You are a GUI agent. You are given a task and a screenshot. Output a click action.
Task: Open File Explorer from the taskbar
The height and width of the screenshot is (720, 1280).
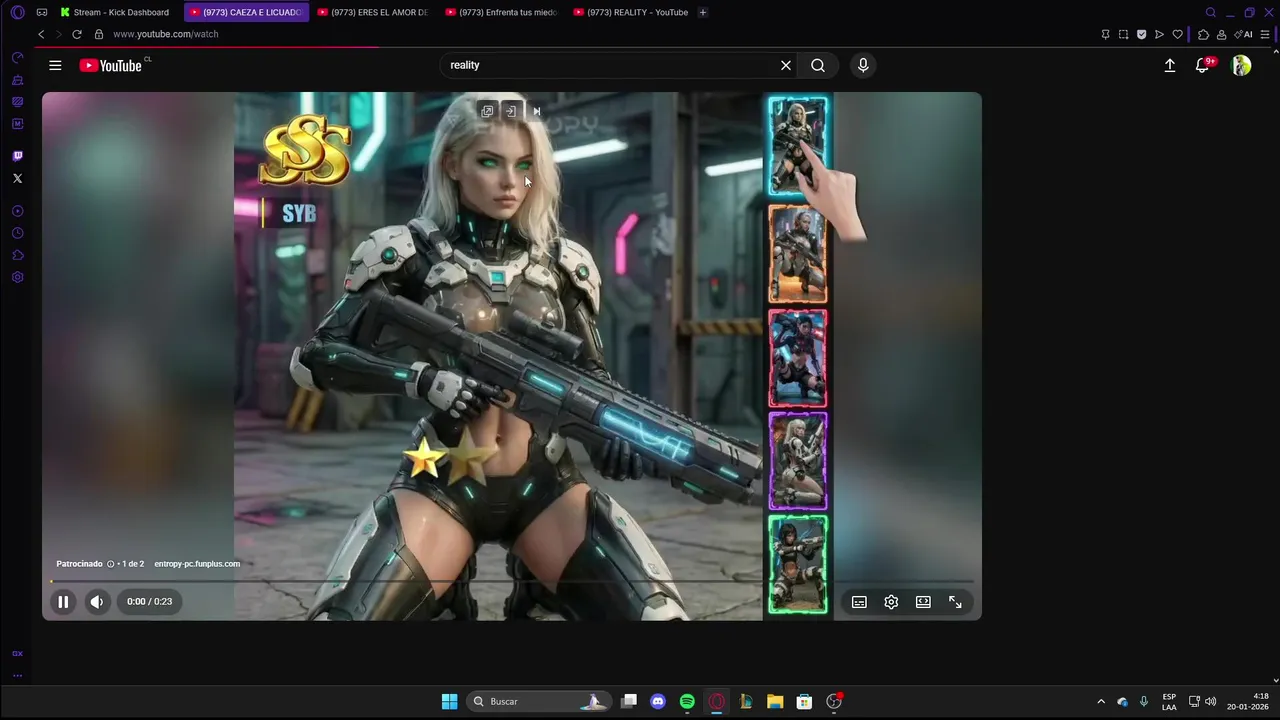pyautogui.click(x=775, y=701)
